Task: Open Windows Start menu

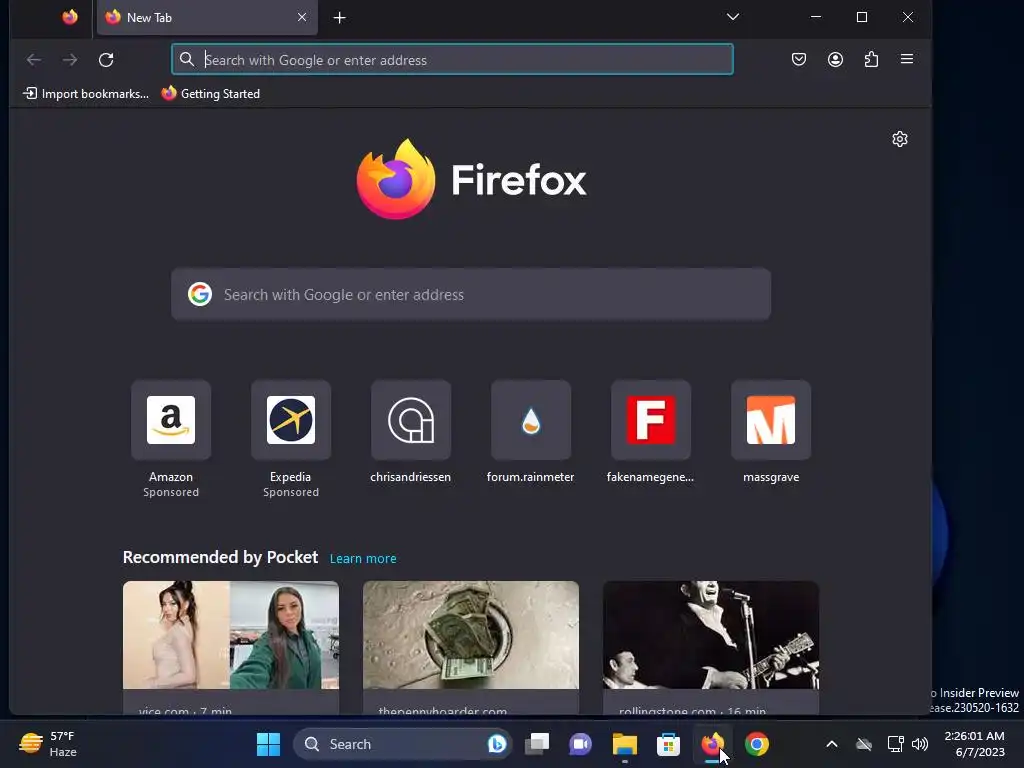Action: [268, 744]
